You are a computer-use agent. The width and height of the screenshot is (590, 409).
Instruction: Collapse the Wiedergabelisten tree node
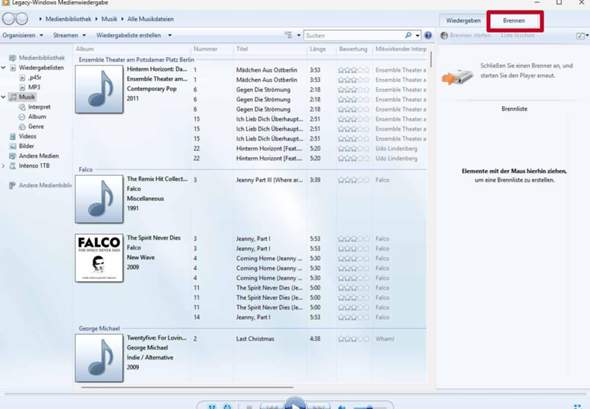(3, 68)
